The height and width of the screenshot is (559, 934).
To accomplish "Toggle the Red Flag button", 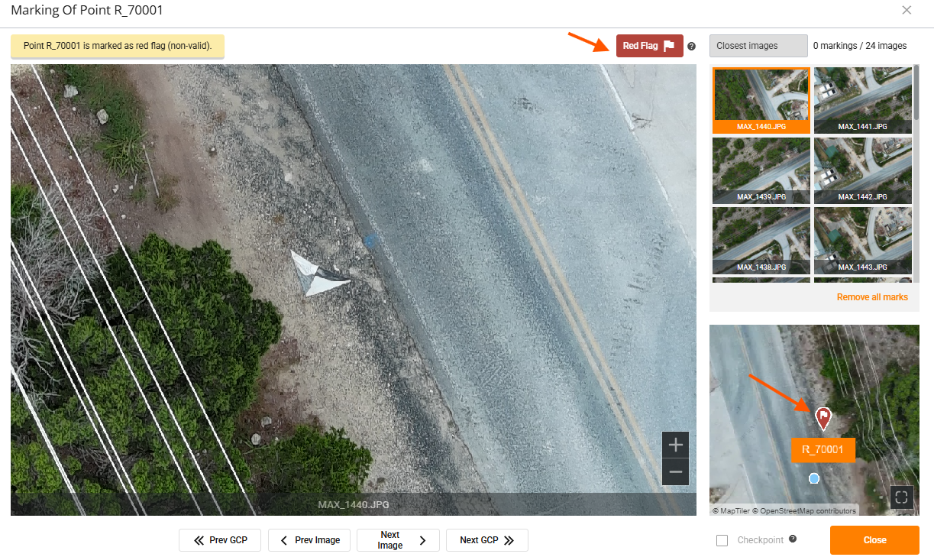I will tap(649, 46).
